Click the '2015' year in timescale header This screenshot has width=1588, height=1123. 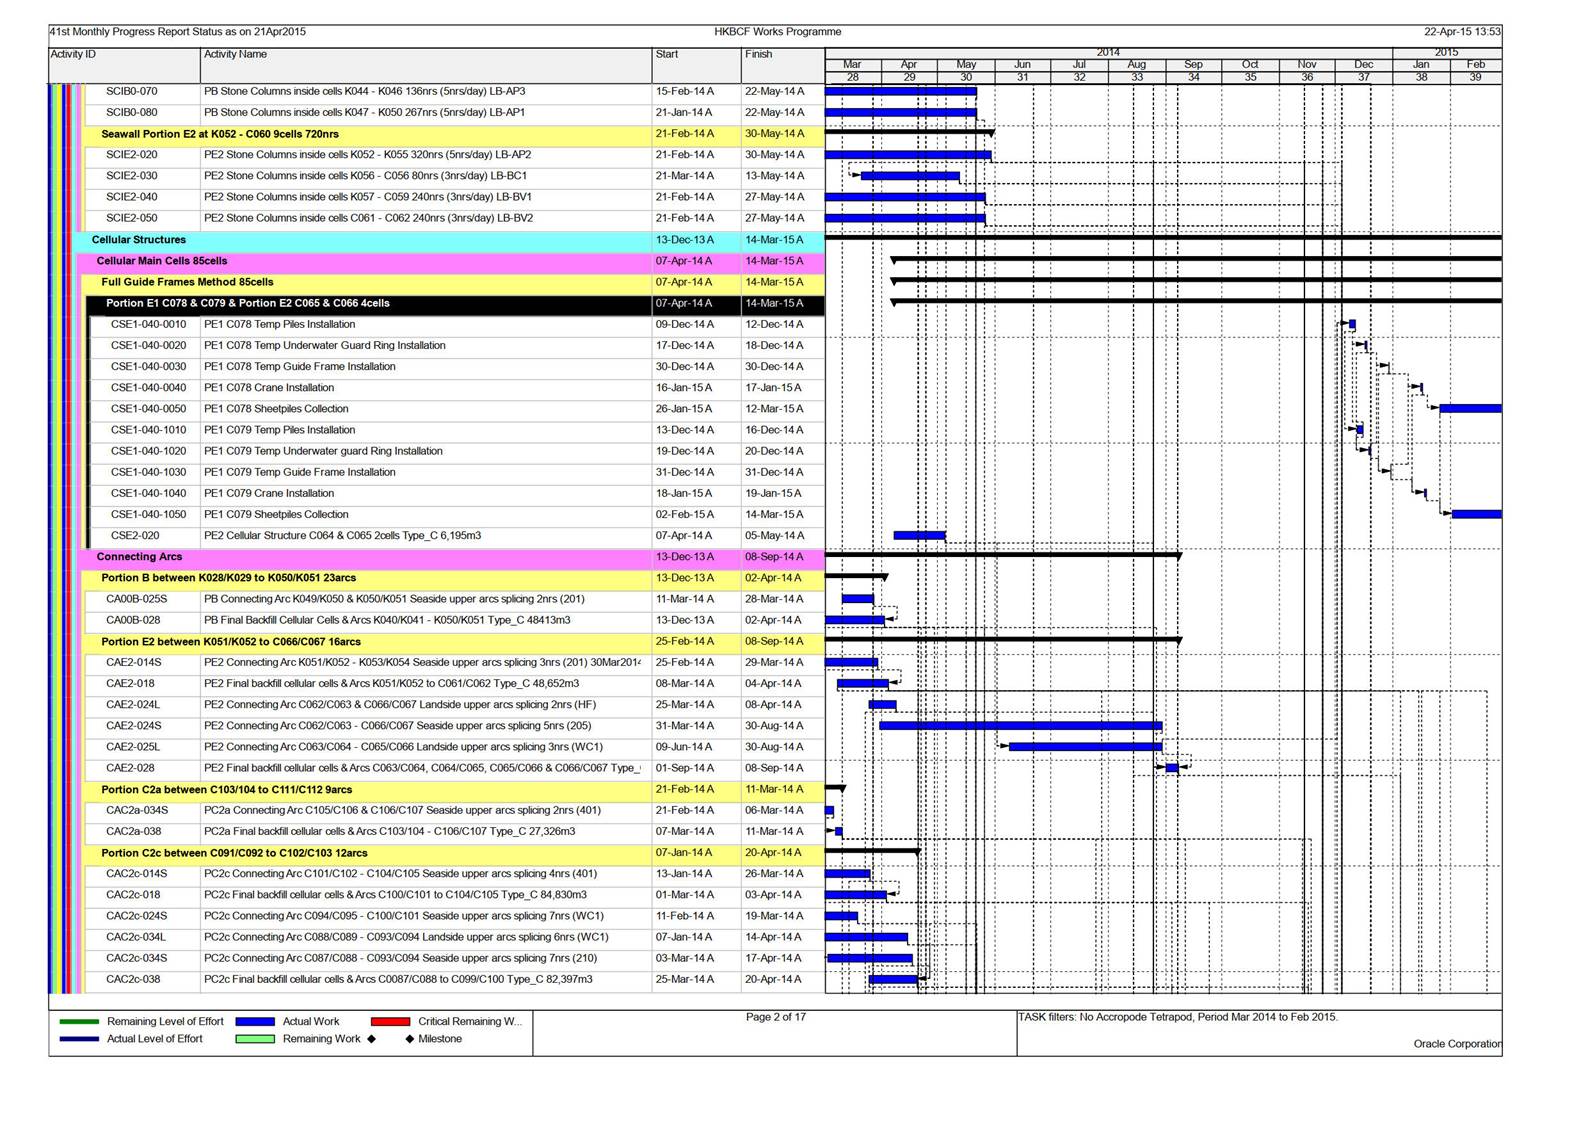pos(1447,52)
